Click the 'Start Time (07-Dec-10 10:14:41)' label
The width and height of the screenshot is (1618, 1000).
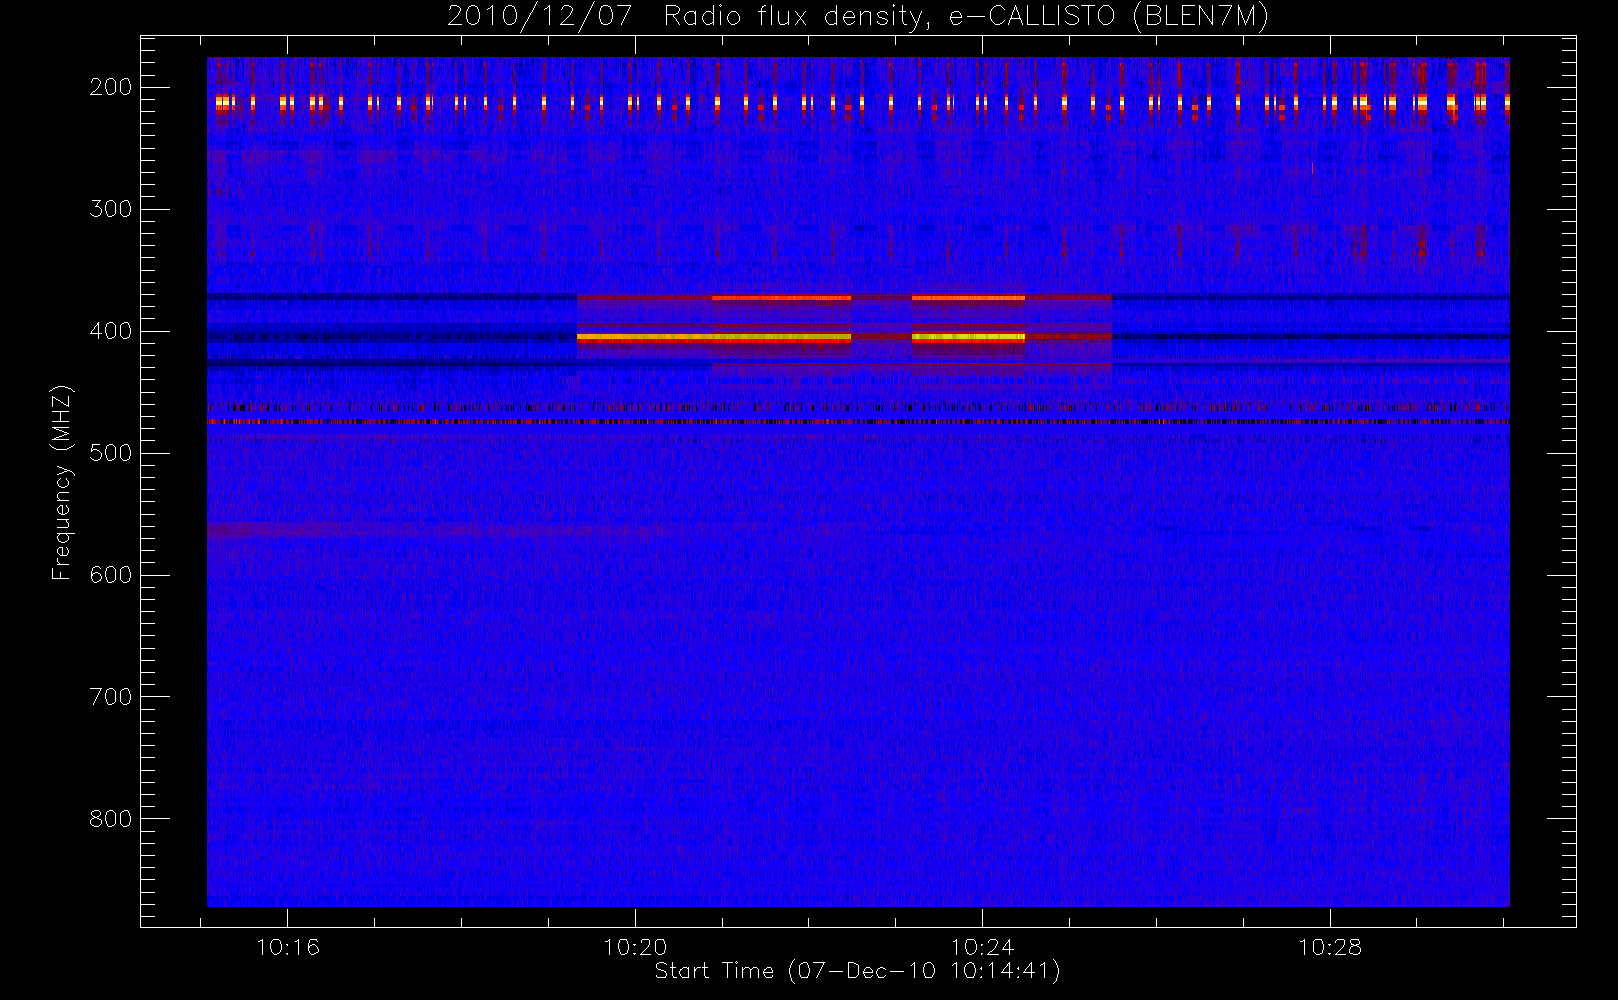coord(857,971)
